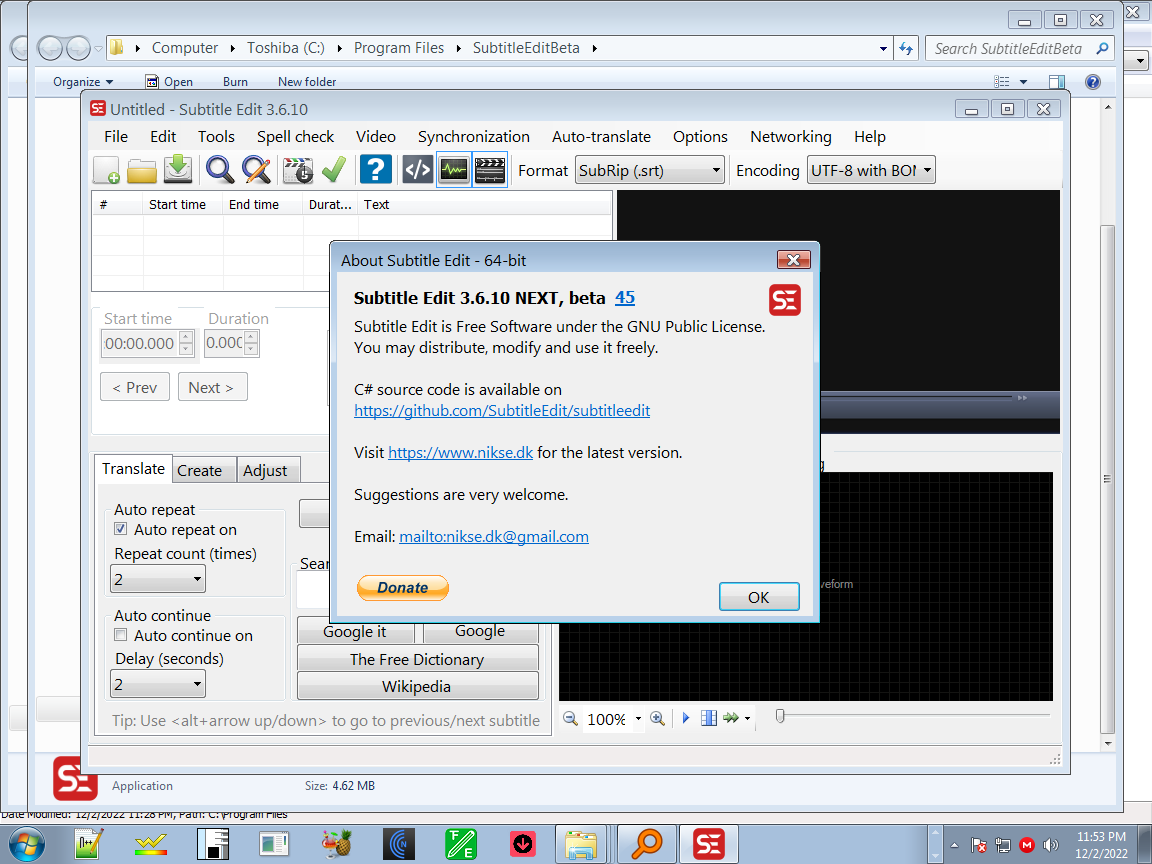The image size is (1152, 864).
Task: Click the Subtitle Edit logo in About dialog
Action: tap(785, 300)
